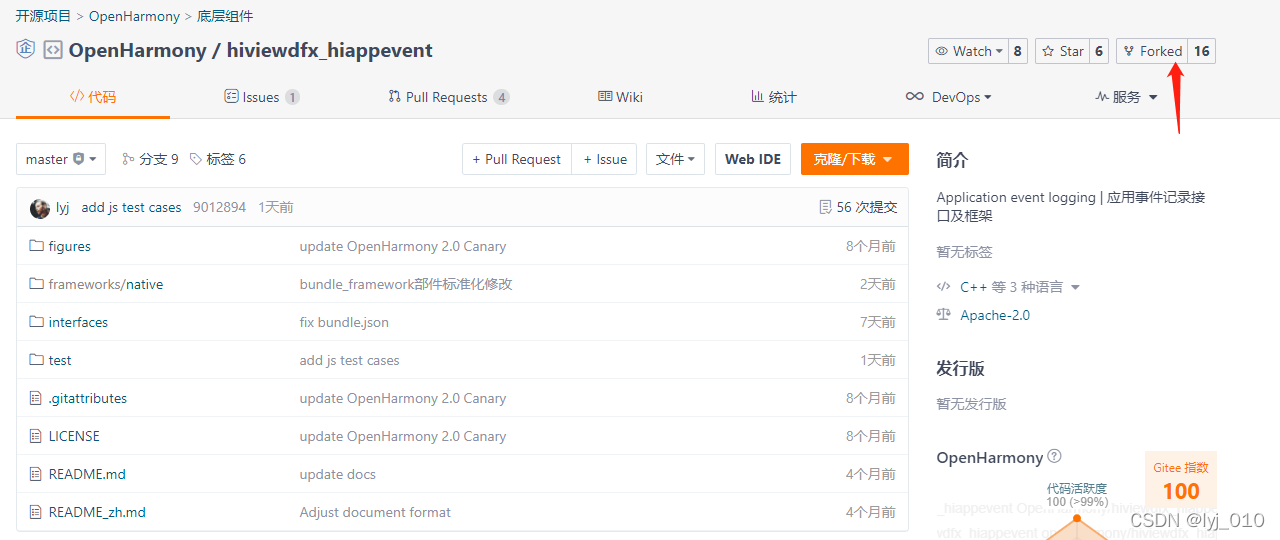
Task: Open the README_zh.md file name
Action: coord(97,512)
